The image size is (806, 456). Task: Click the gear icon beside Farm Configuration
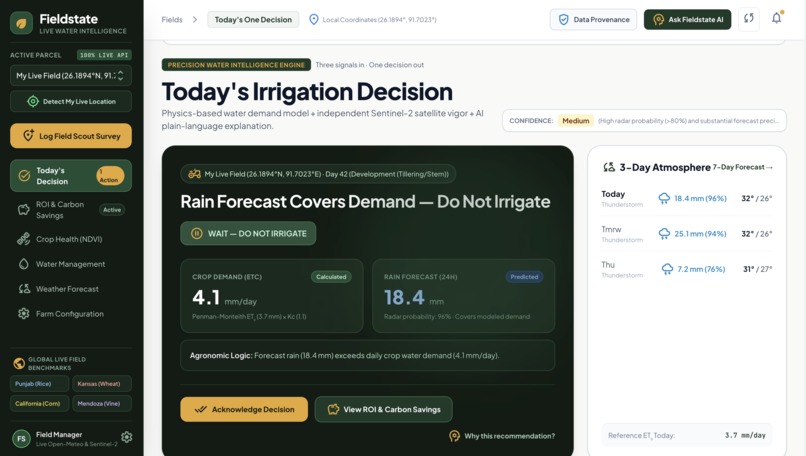(x=24, y=314)
